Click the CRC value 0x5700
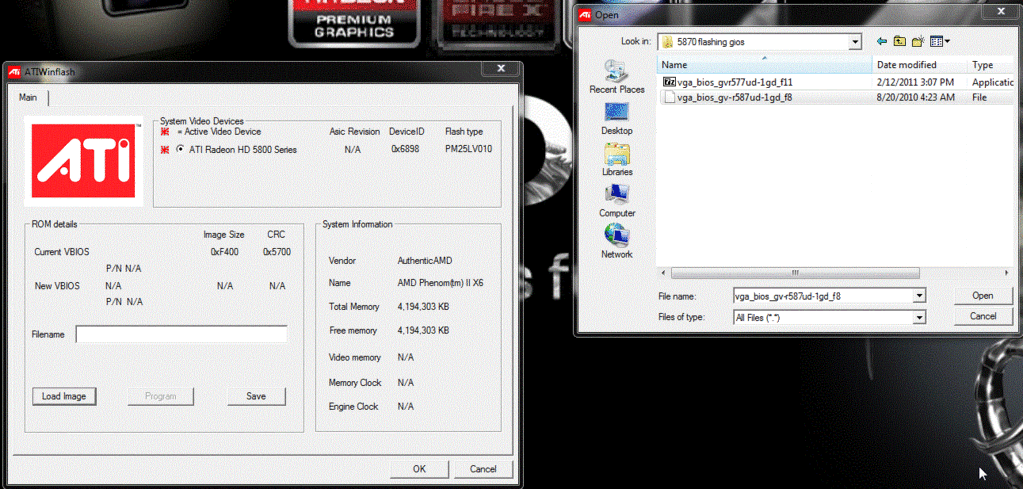1023x489 pixels. click(277, 252)
